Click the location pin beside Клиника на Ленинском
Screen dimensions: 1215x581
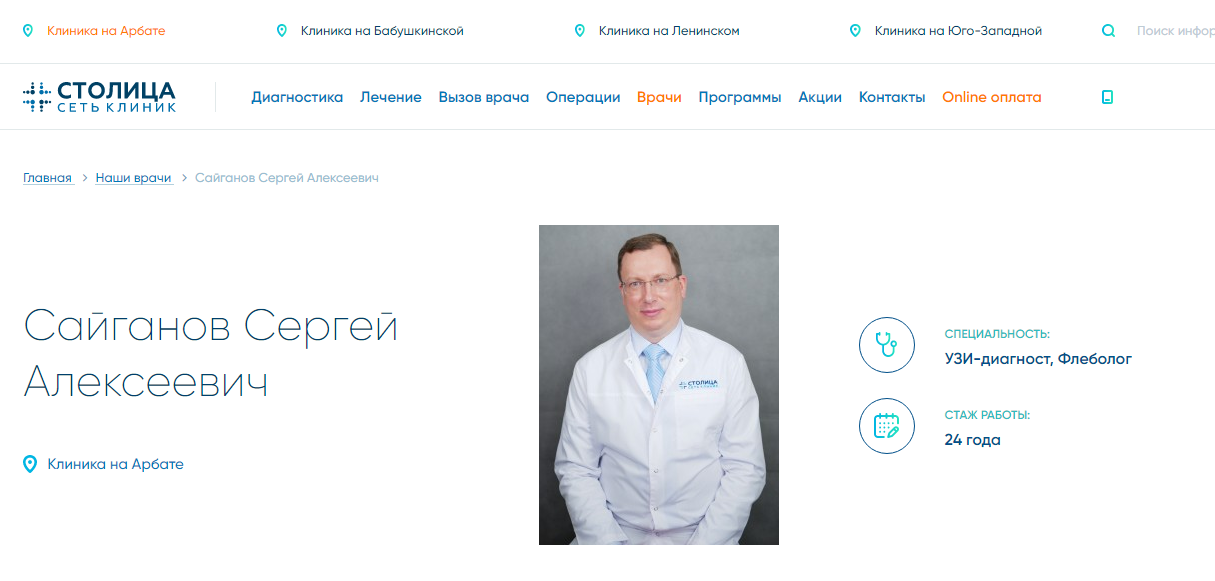tap(580, 31)
